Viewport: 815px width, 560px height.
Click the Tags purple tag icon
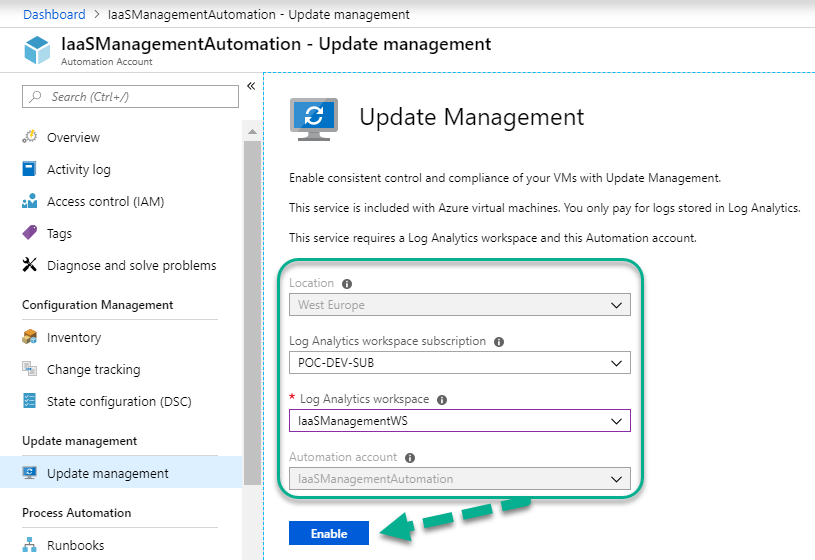point(30,232)
